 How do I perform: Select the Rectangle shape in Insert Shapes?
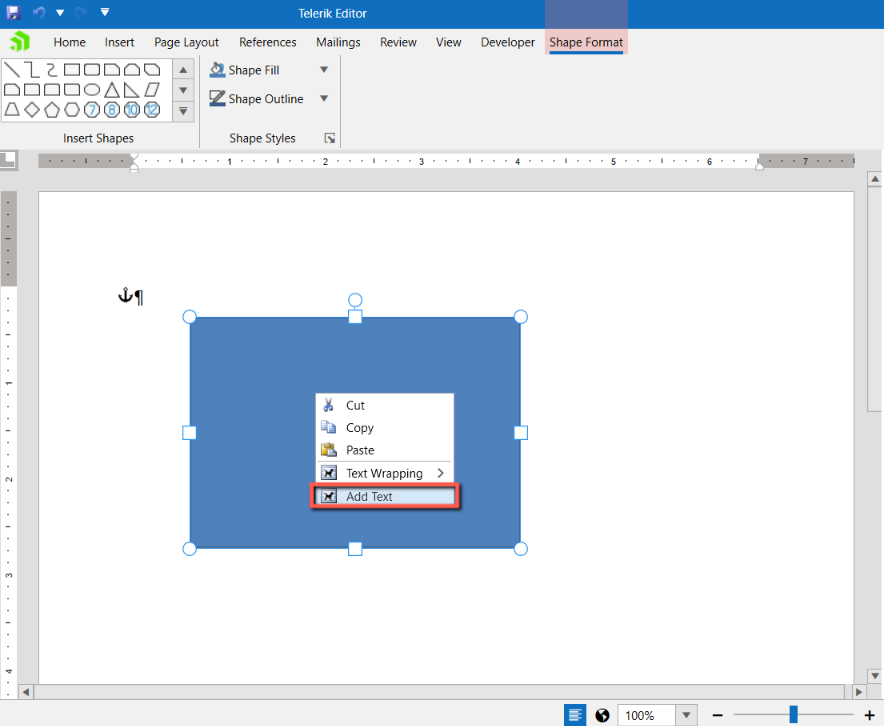(x=72, y=68)
